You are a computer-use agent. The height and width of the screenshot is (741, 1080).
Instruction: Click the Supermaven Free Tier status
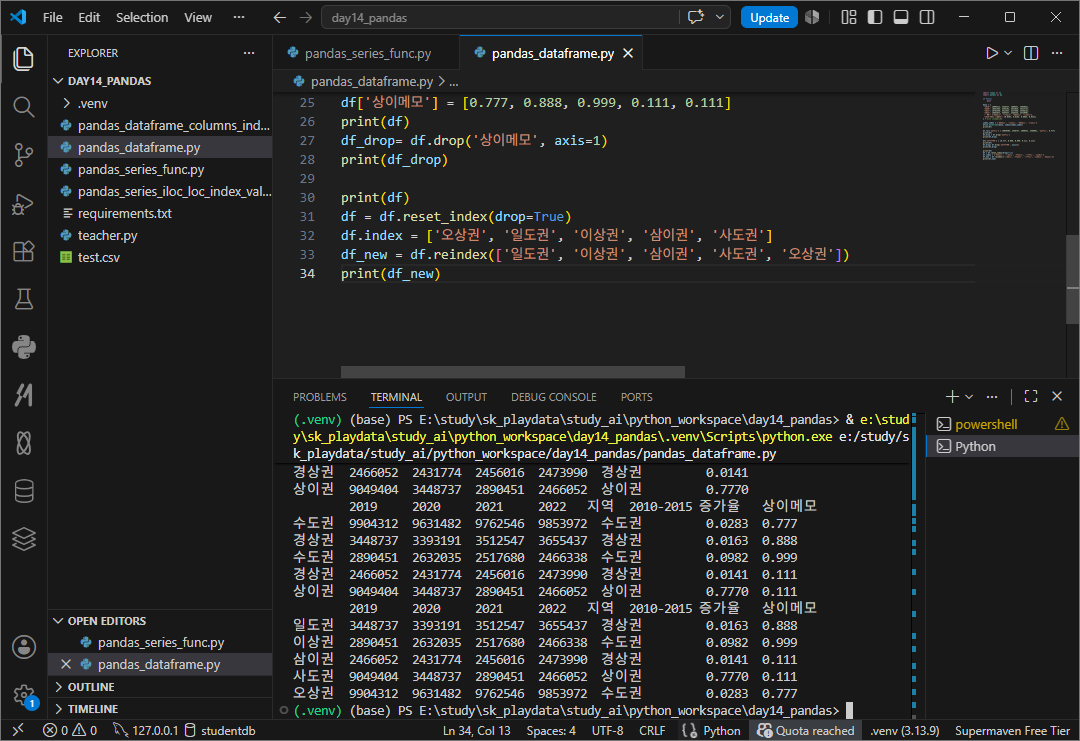pyautogui.click(x=1012, y=730)
